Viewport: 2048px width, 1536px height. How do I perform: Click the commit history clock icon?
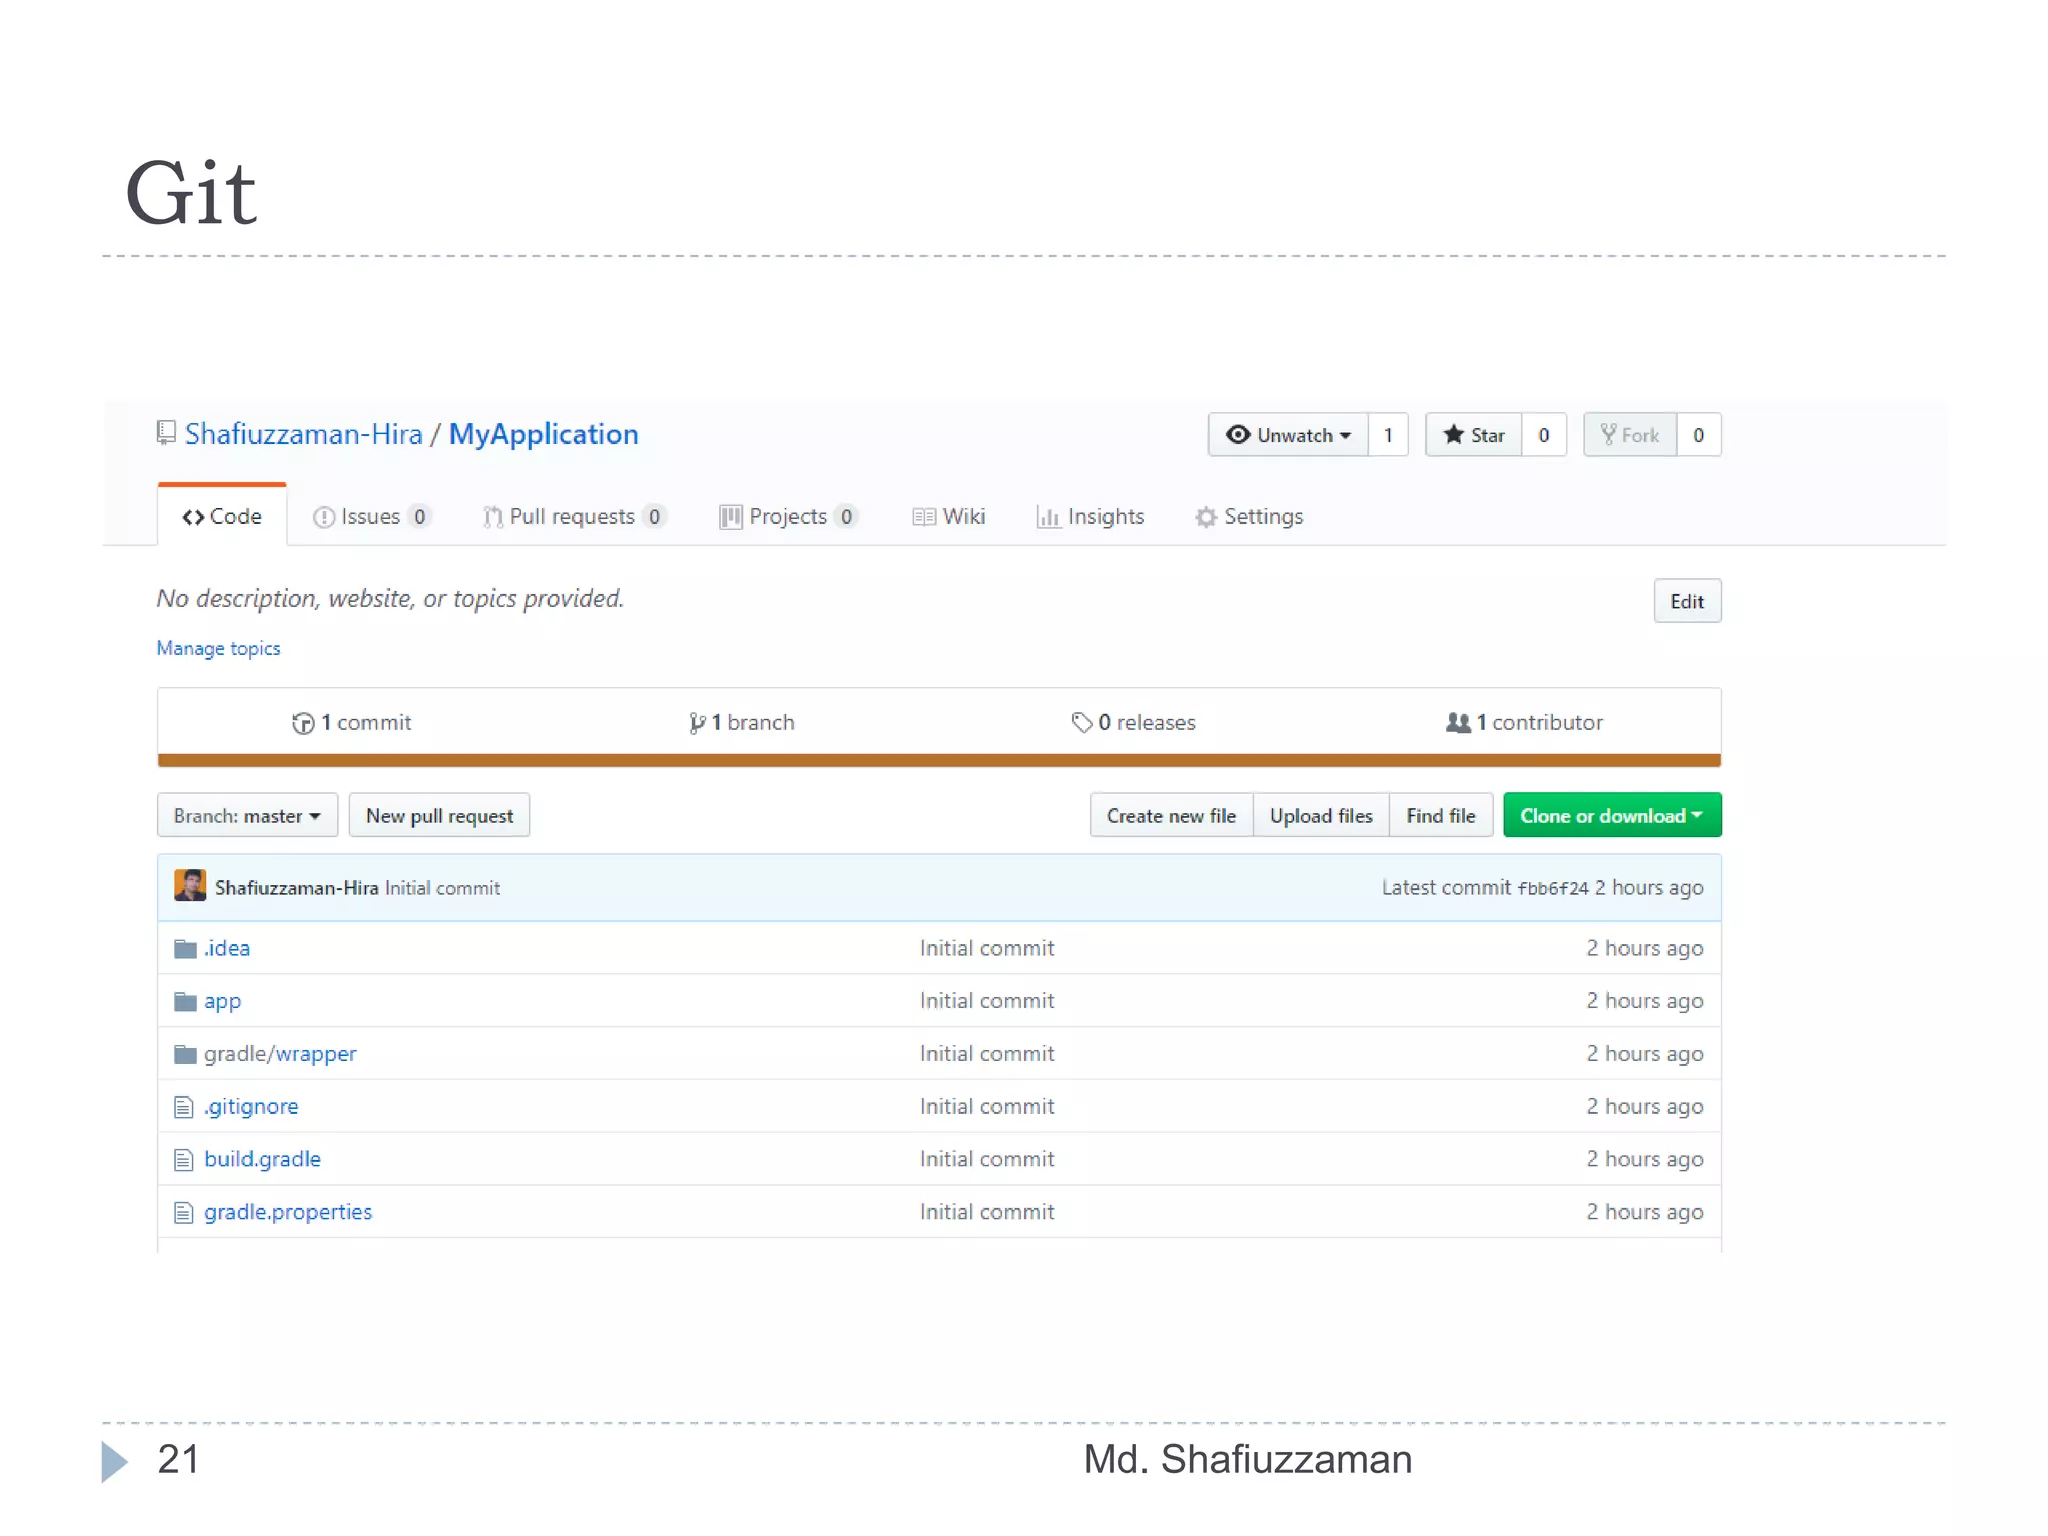(303, 723)
